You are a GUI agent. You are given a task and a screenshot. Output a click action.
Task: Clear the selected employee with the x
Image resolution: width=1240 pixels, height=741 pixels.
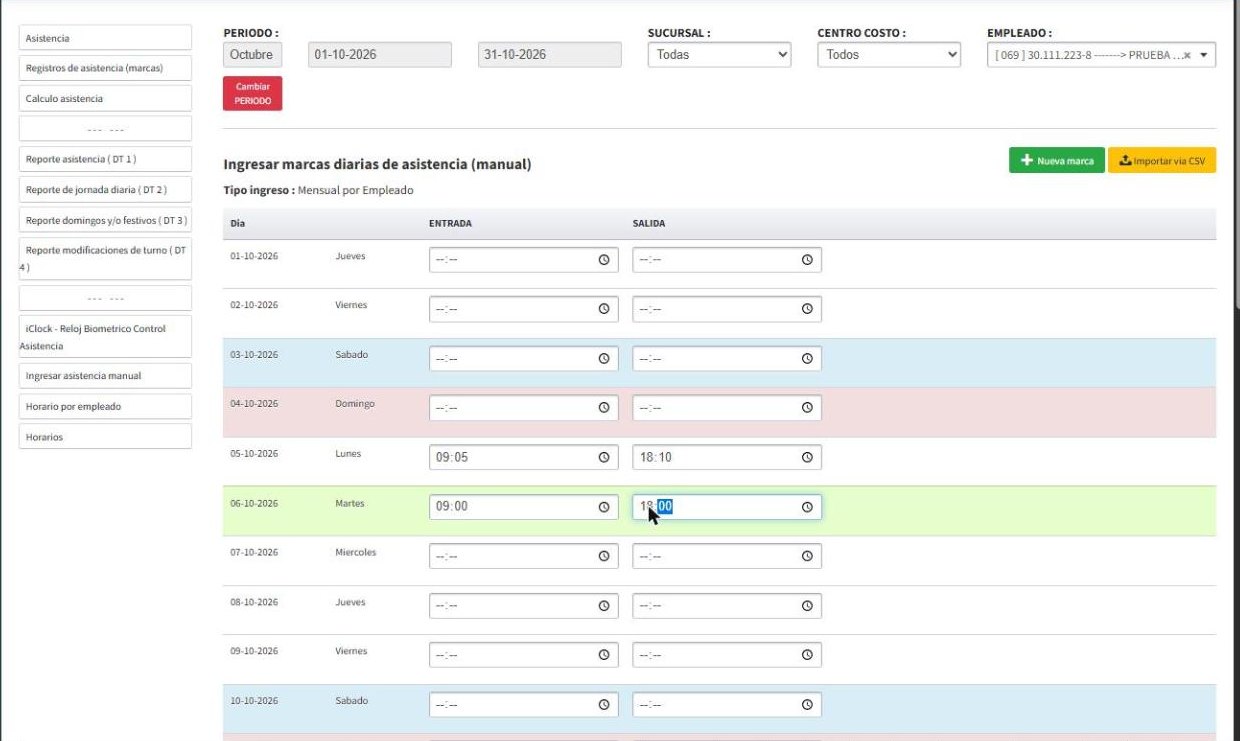(x=1187, y=55)
